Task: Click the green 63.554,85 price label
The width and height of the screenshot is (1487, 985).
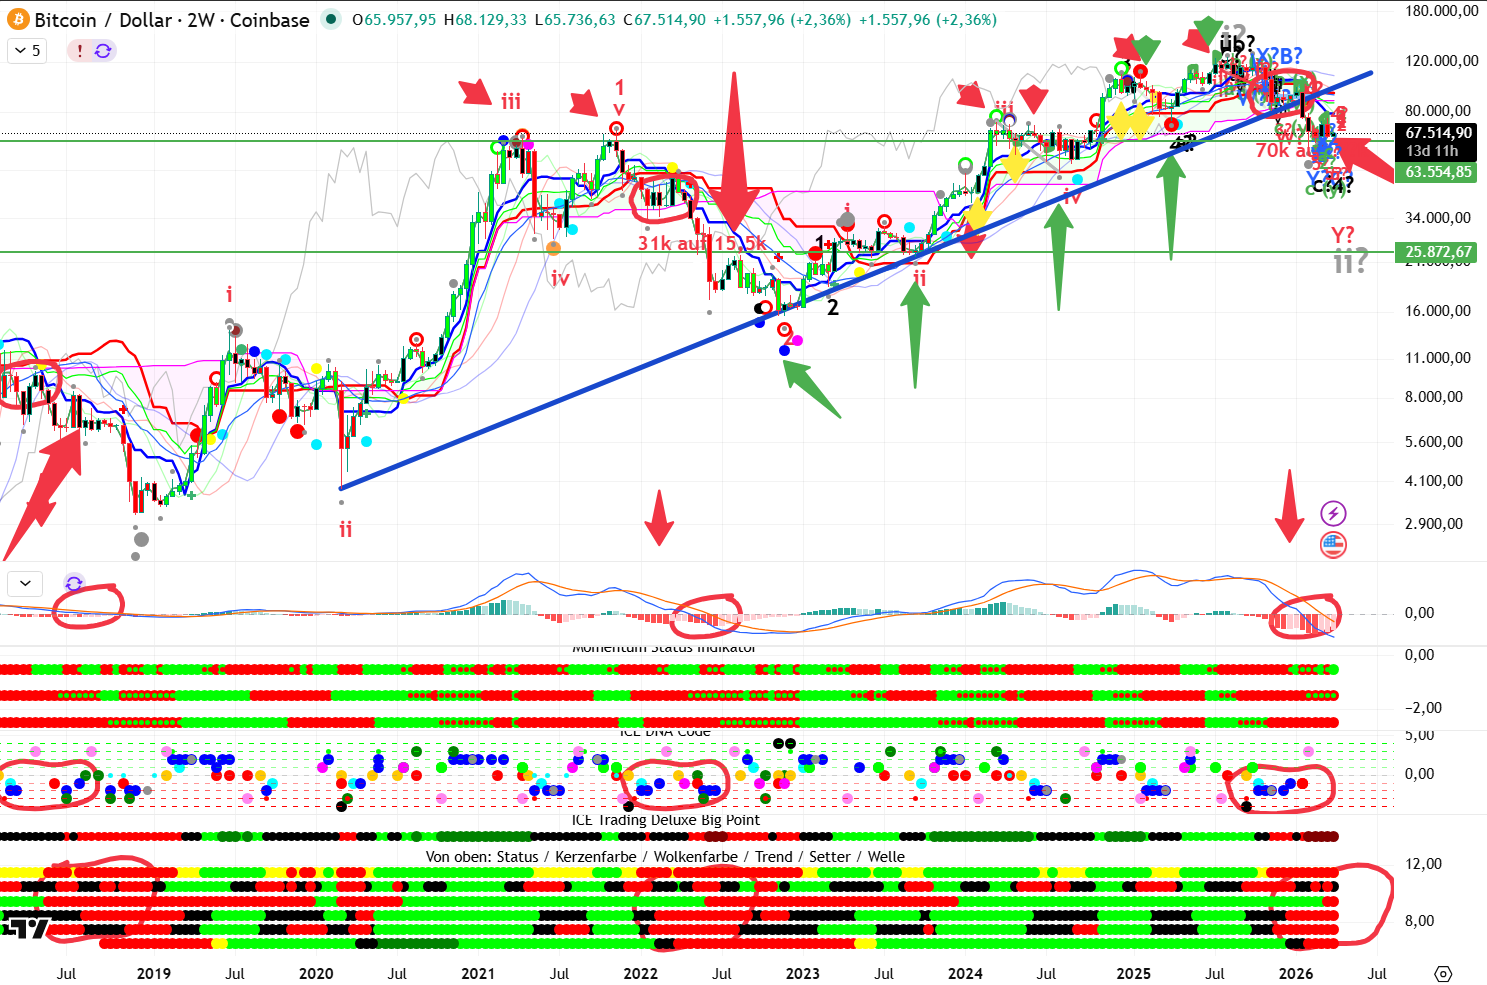Action: coord(1438,172)
